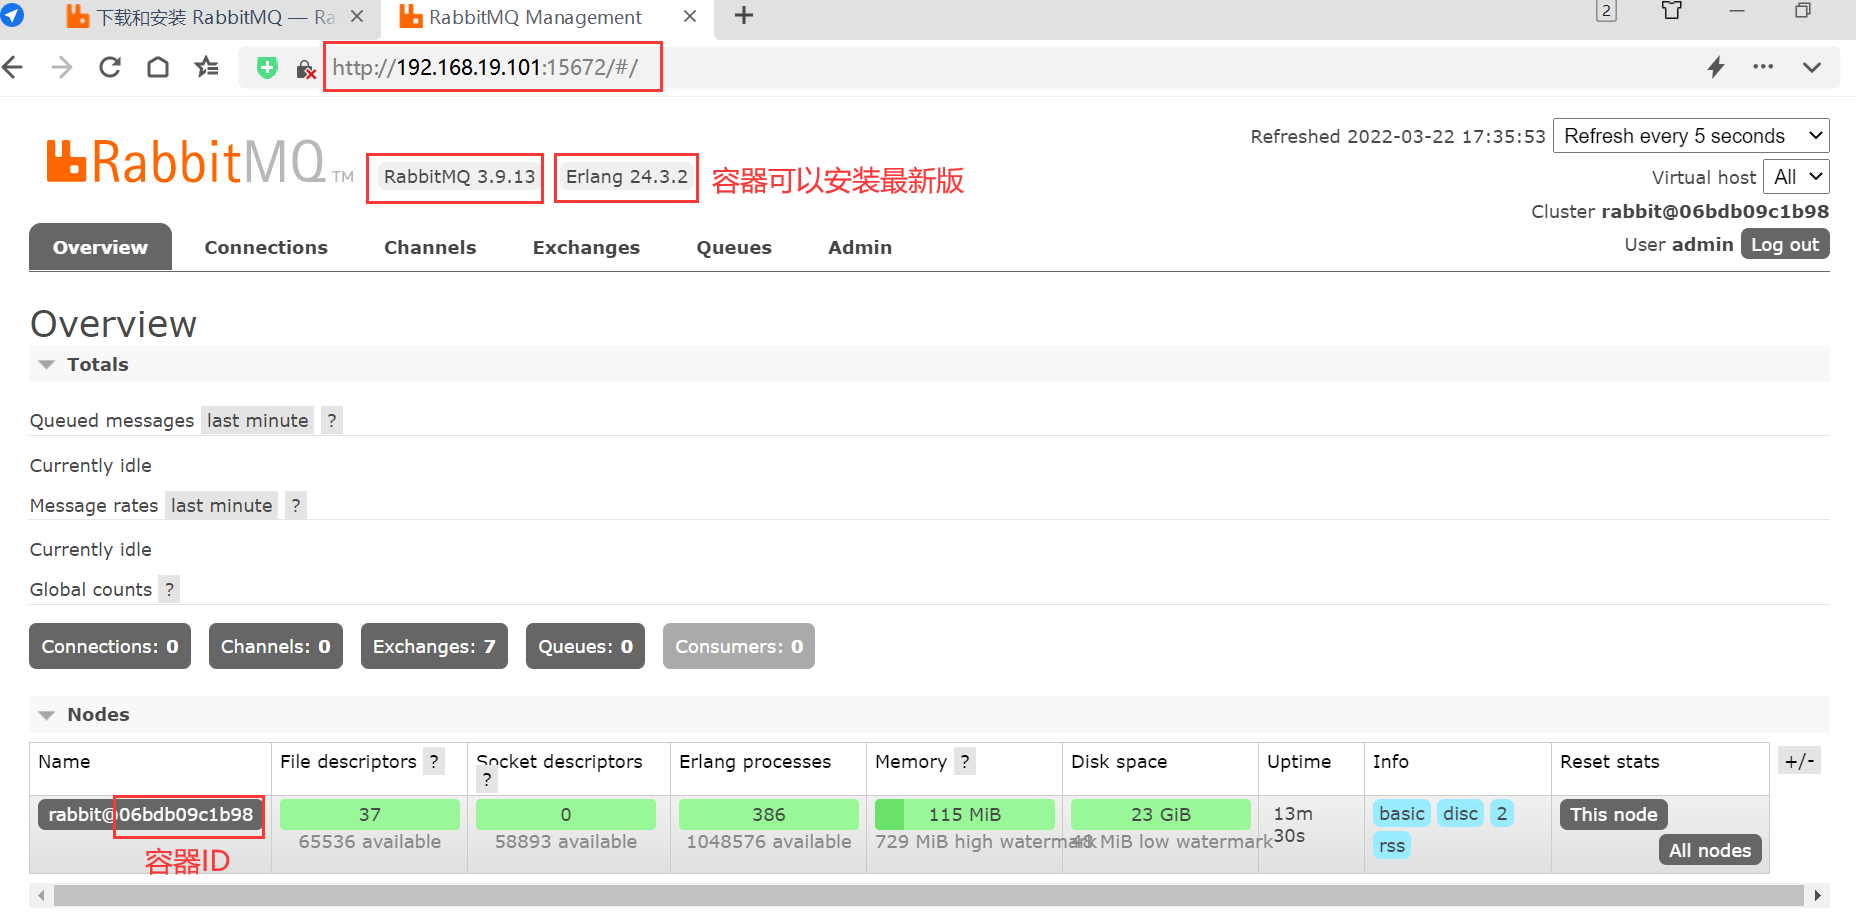Toggle node columns with +/- button
Viewport: 1856px width, 922px height.
pyautogui.click(x=1799, y=761)
